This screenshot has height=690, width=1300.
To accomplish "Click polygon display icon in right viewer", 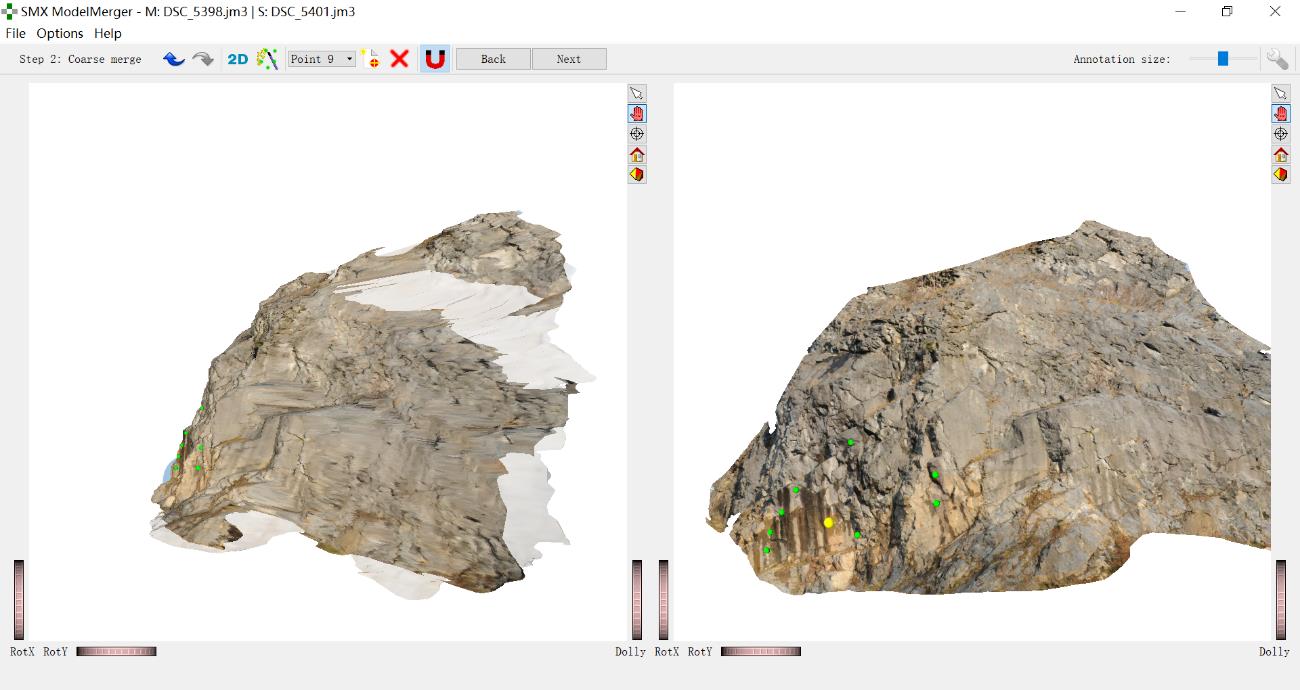I will 1281,174.
